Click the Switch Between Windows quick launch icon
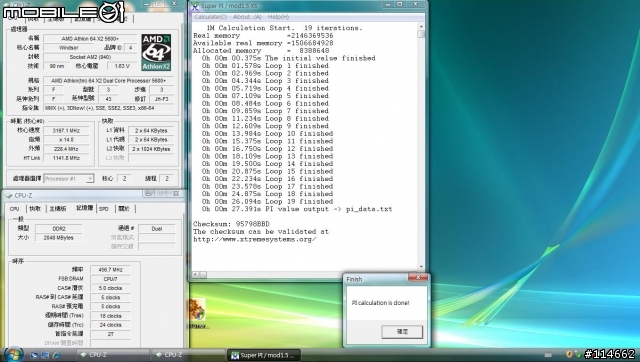This screenshot has height=362, width=640. [x=45, y=355]
